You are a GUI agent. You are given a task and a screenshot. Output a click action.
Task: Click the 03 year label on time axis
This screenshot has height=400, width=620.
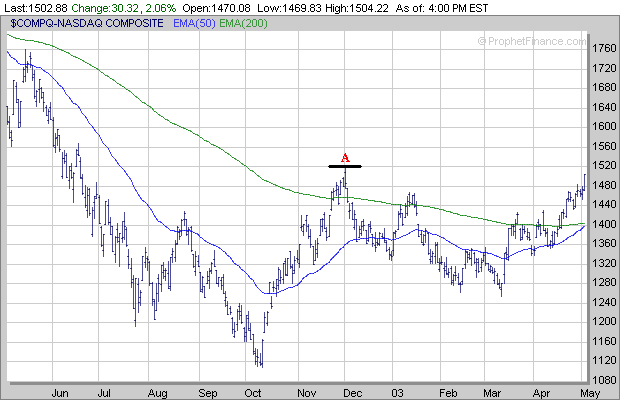[x=397, y=393]
